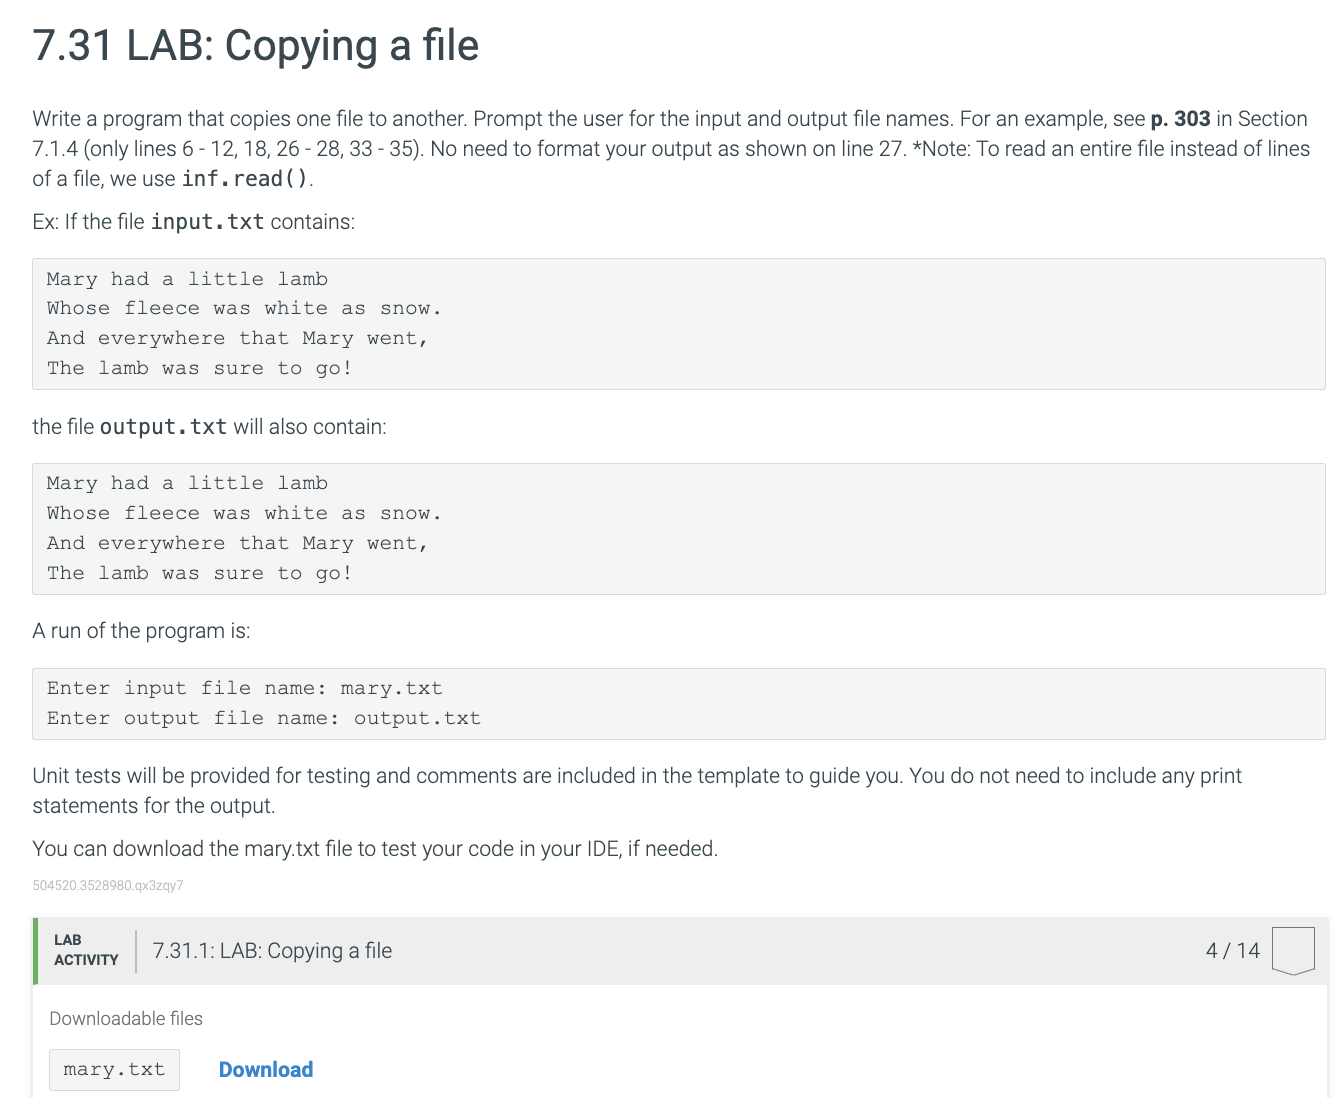Click the 504520.3528980.qx3zqy7 identifier text

pos(108,885)
